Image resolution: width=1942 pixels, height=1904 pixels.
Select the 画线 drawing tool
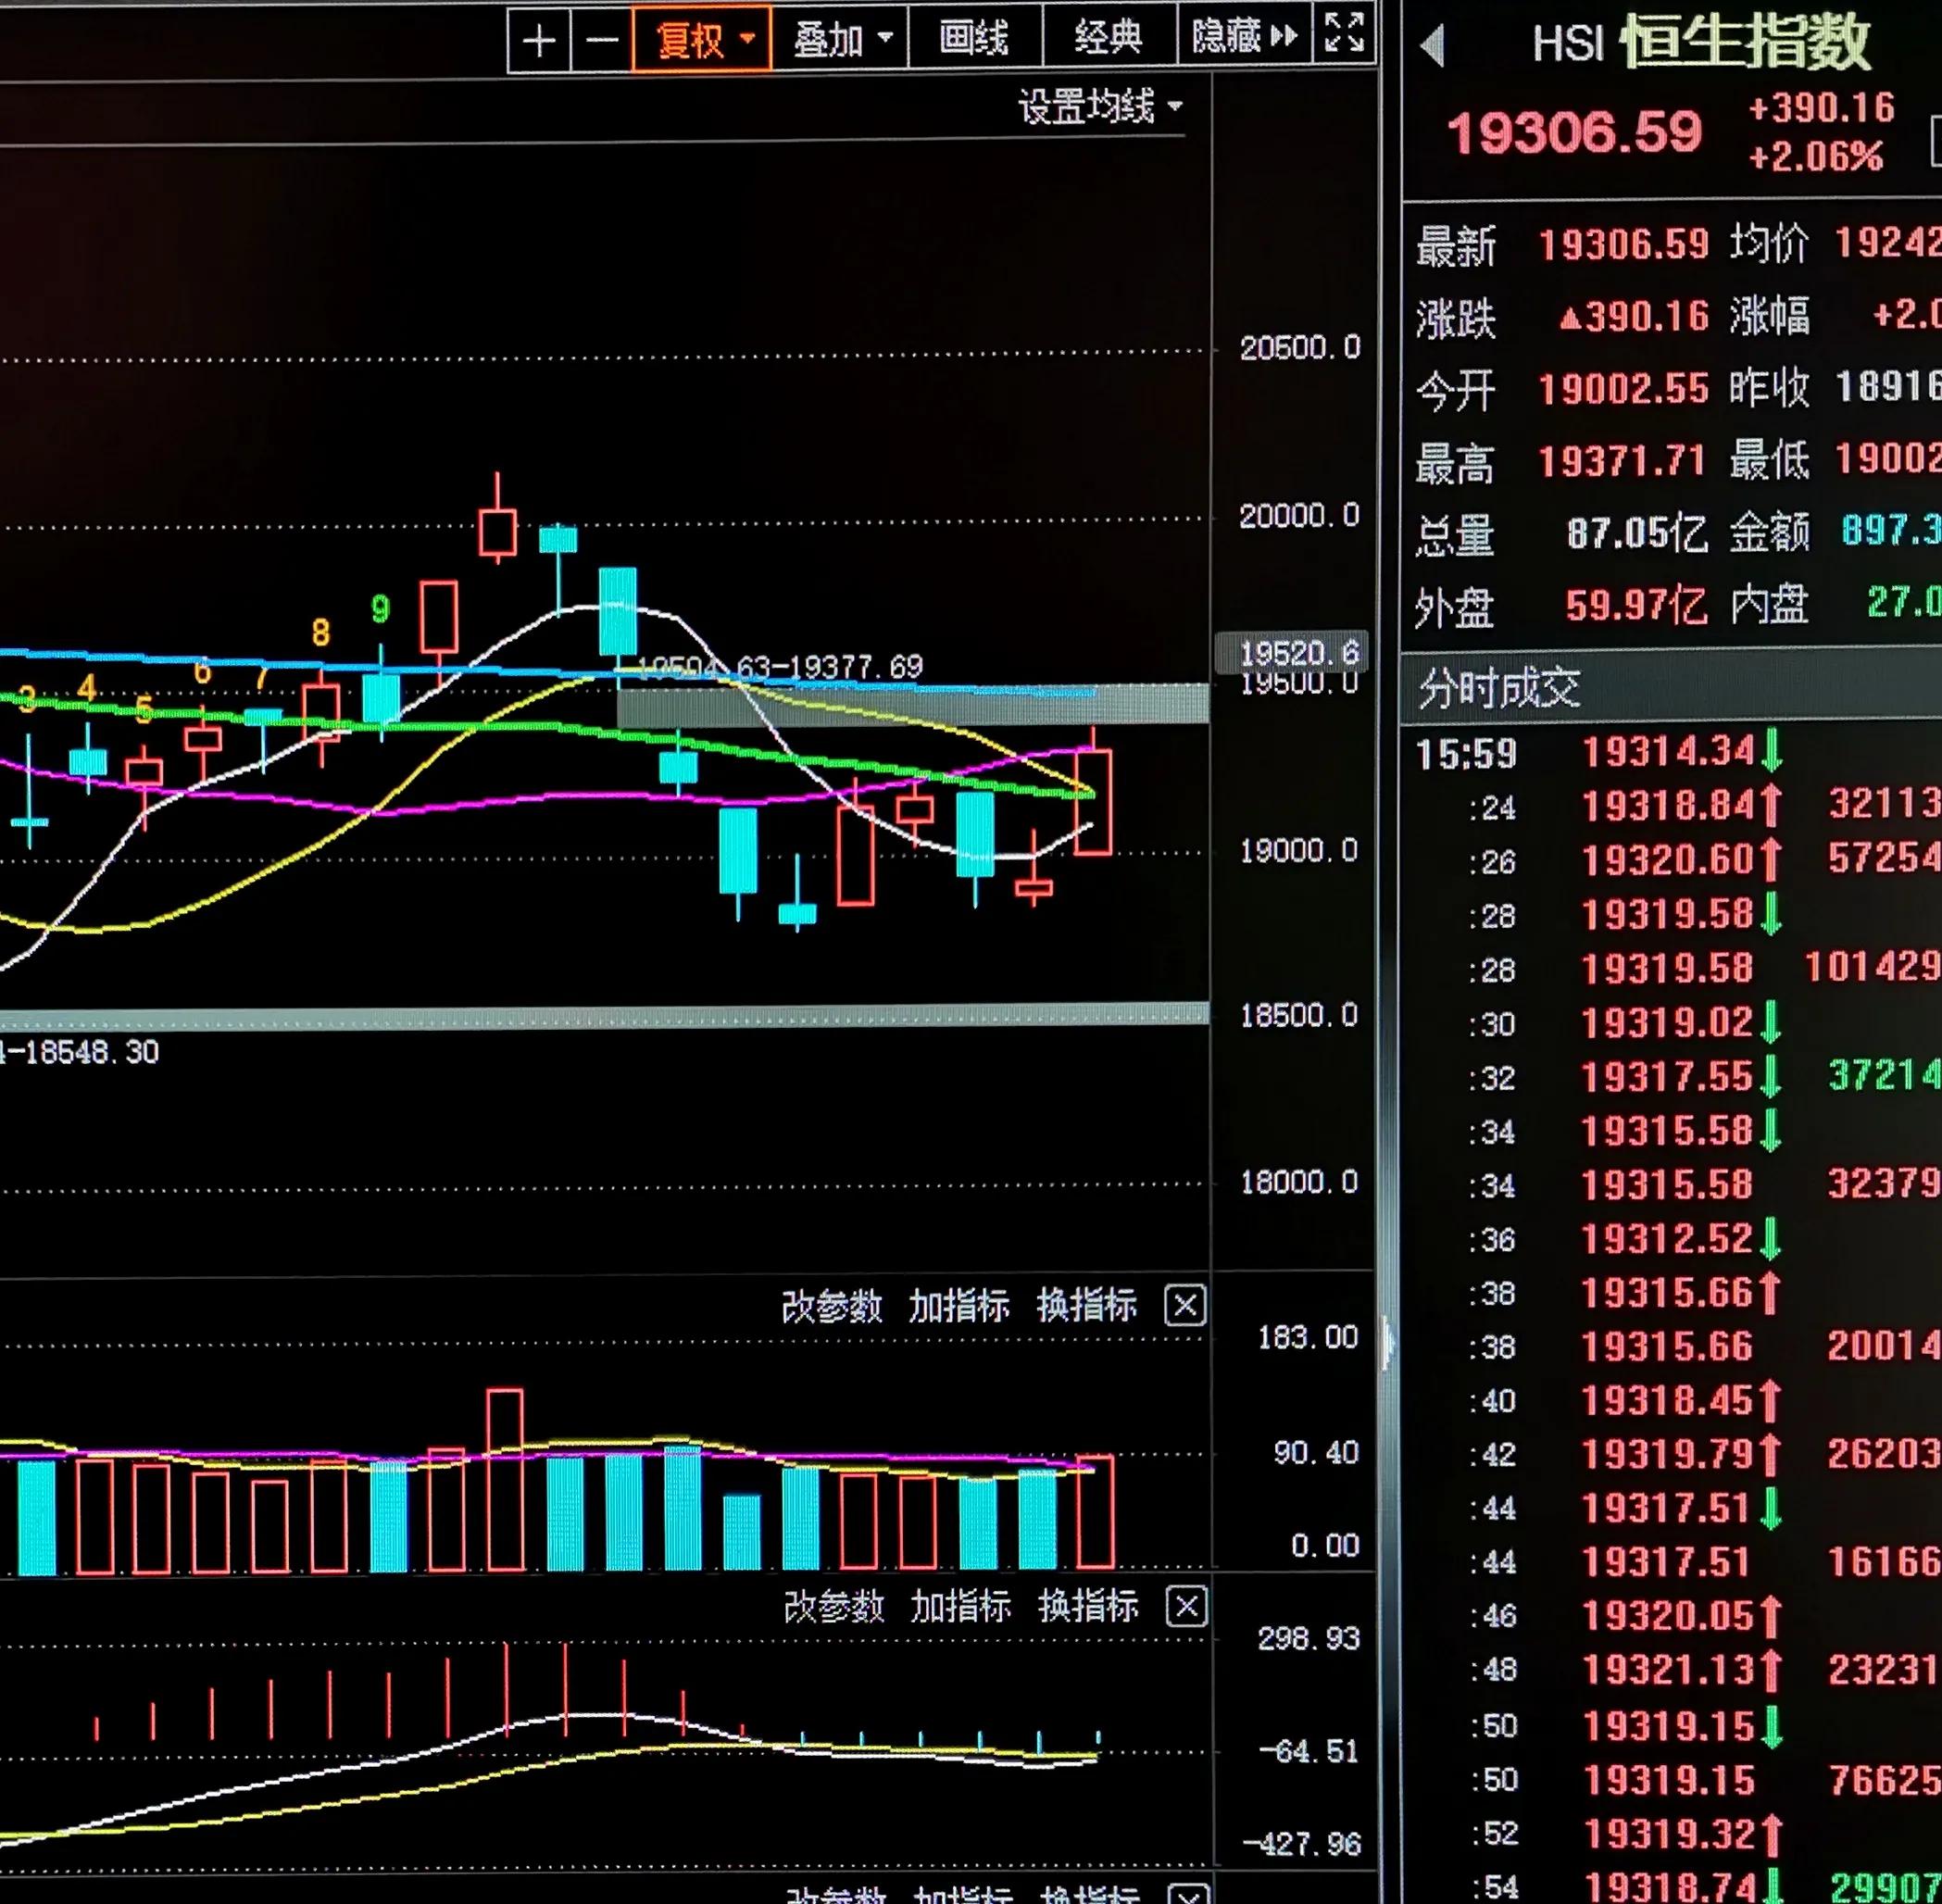[974, 38]
